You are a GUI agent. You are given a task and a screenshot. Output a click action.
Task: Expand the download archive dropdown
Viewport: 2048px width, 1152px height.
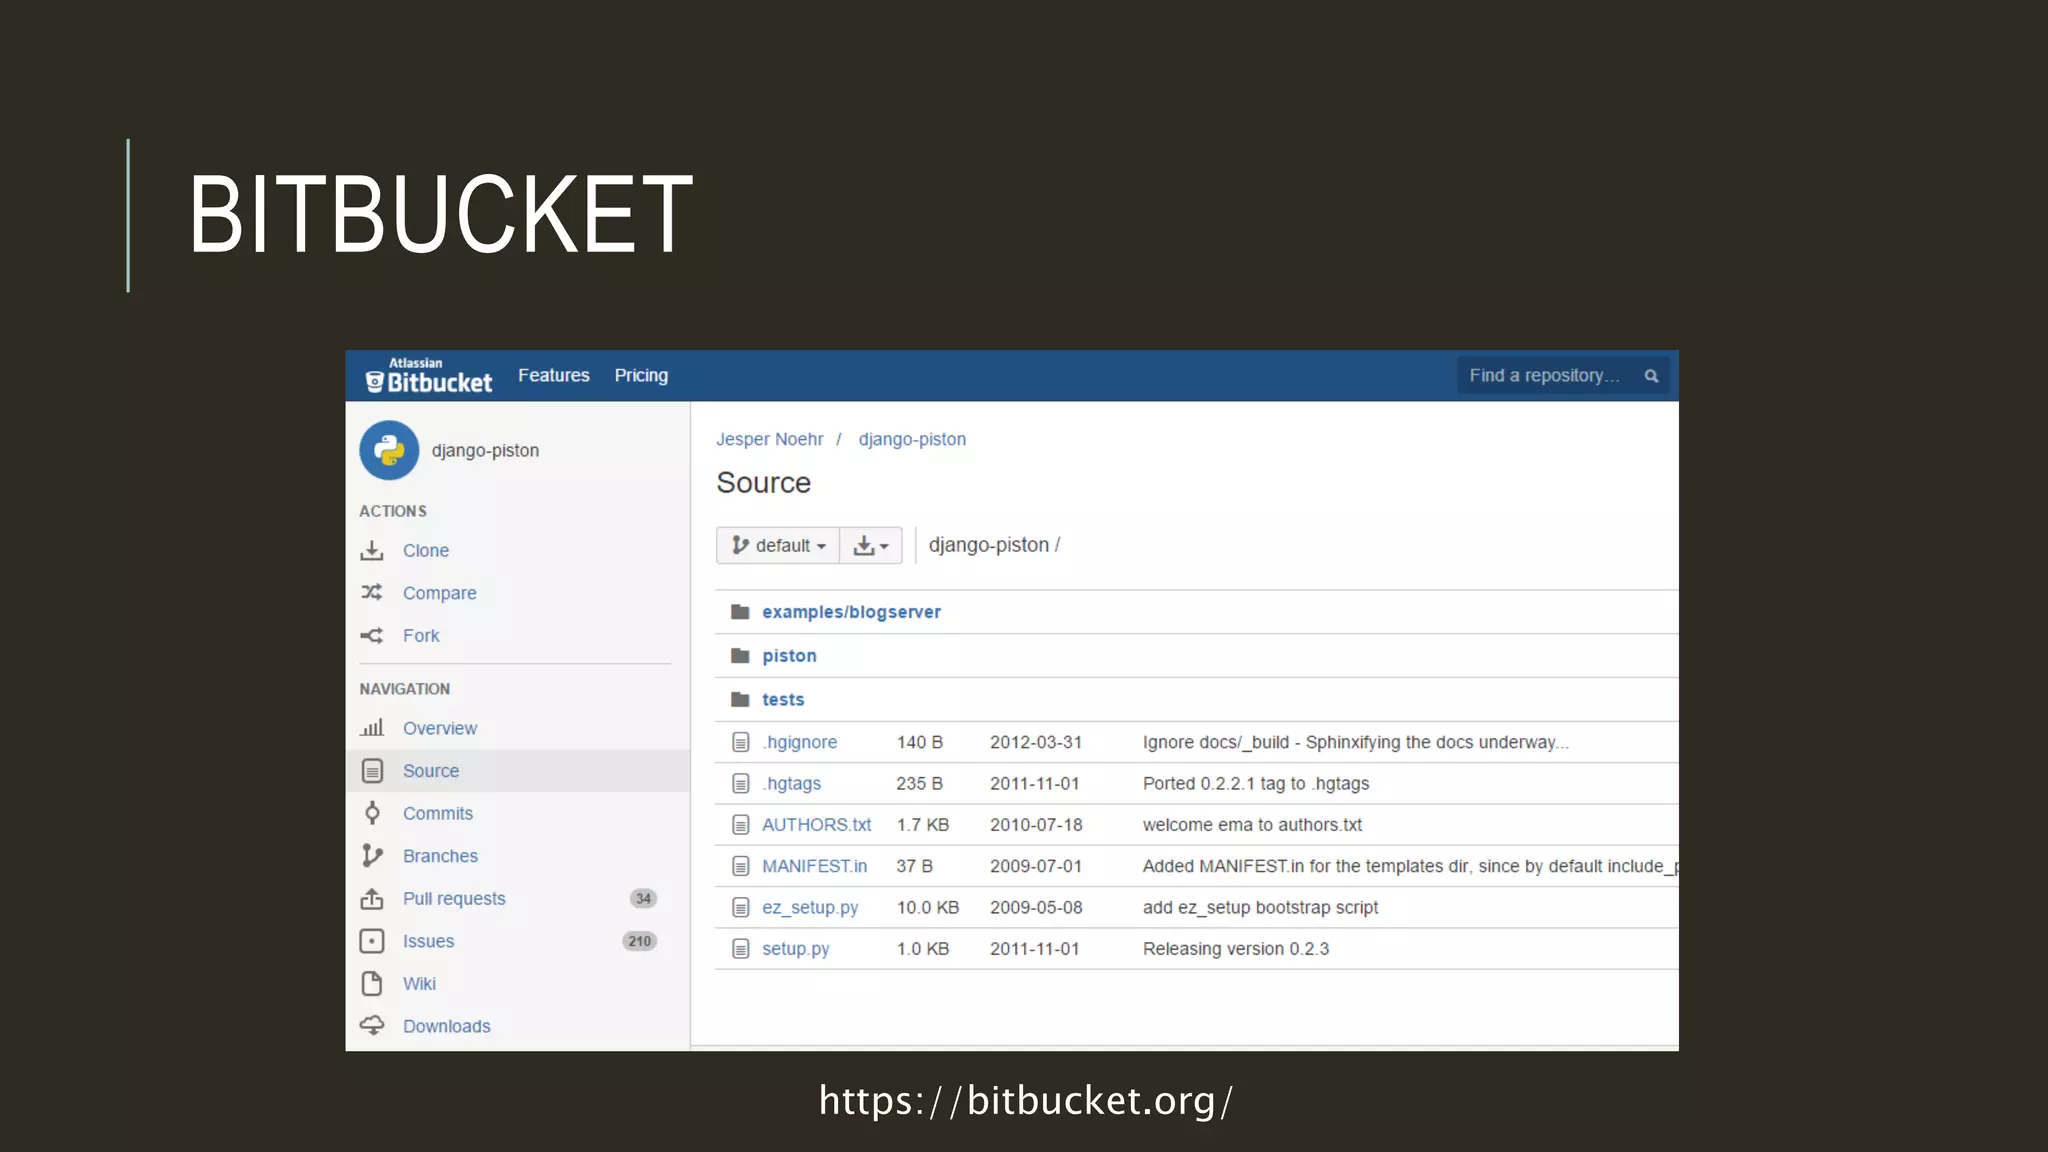[871, 545]
